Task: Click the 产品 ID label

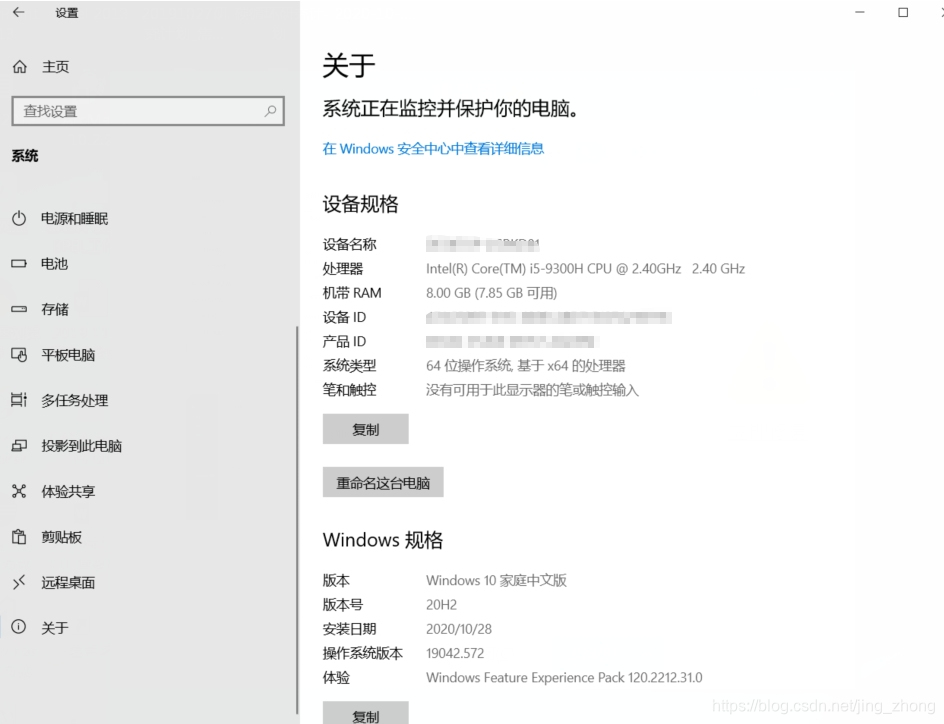Action: point(344,341)
